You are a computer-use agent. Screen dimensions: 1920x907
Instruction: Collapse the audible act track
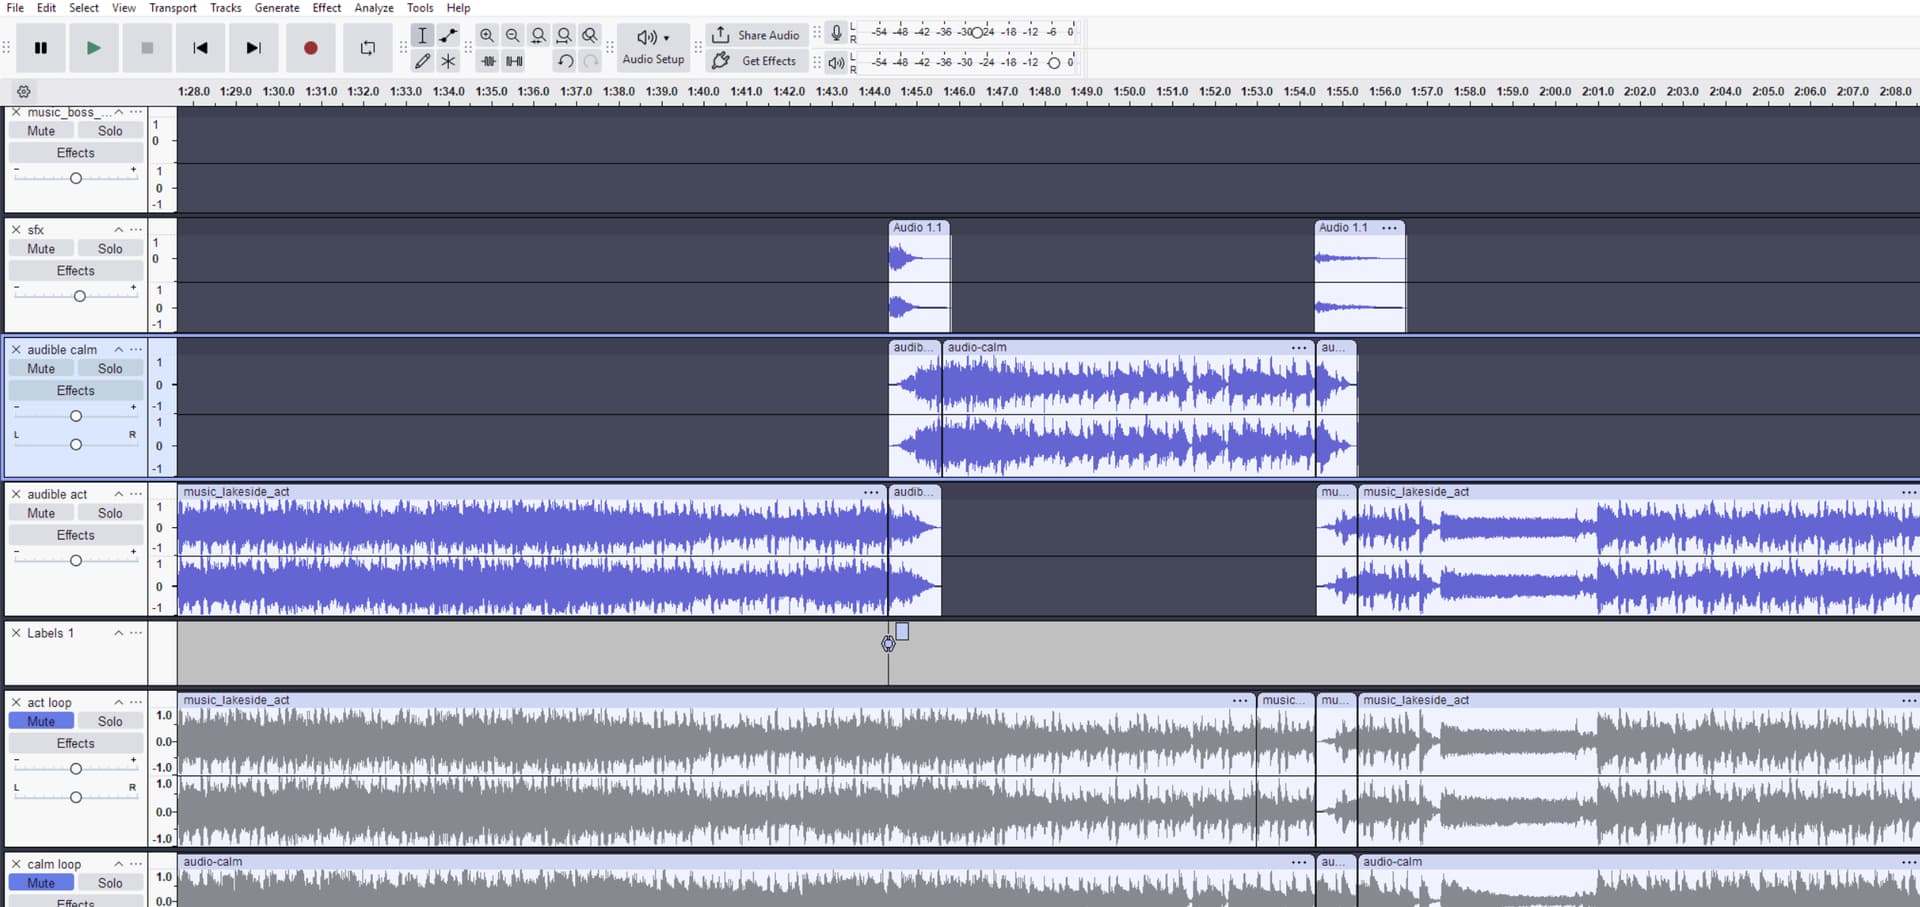118,494
